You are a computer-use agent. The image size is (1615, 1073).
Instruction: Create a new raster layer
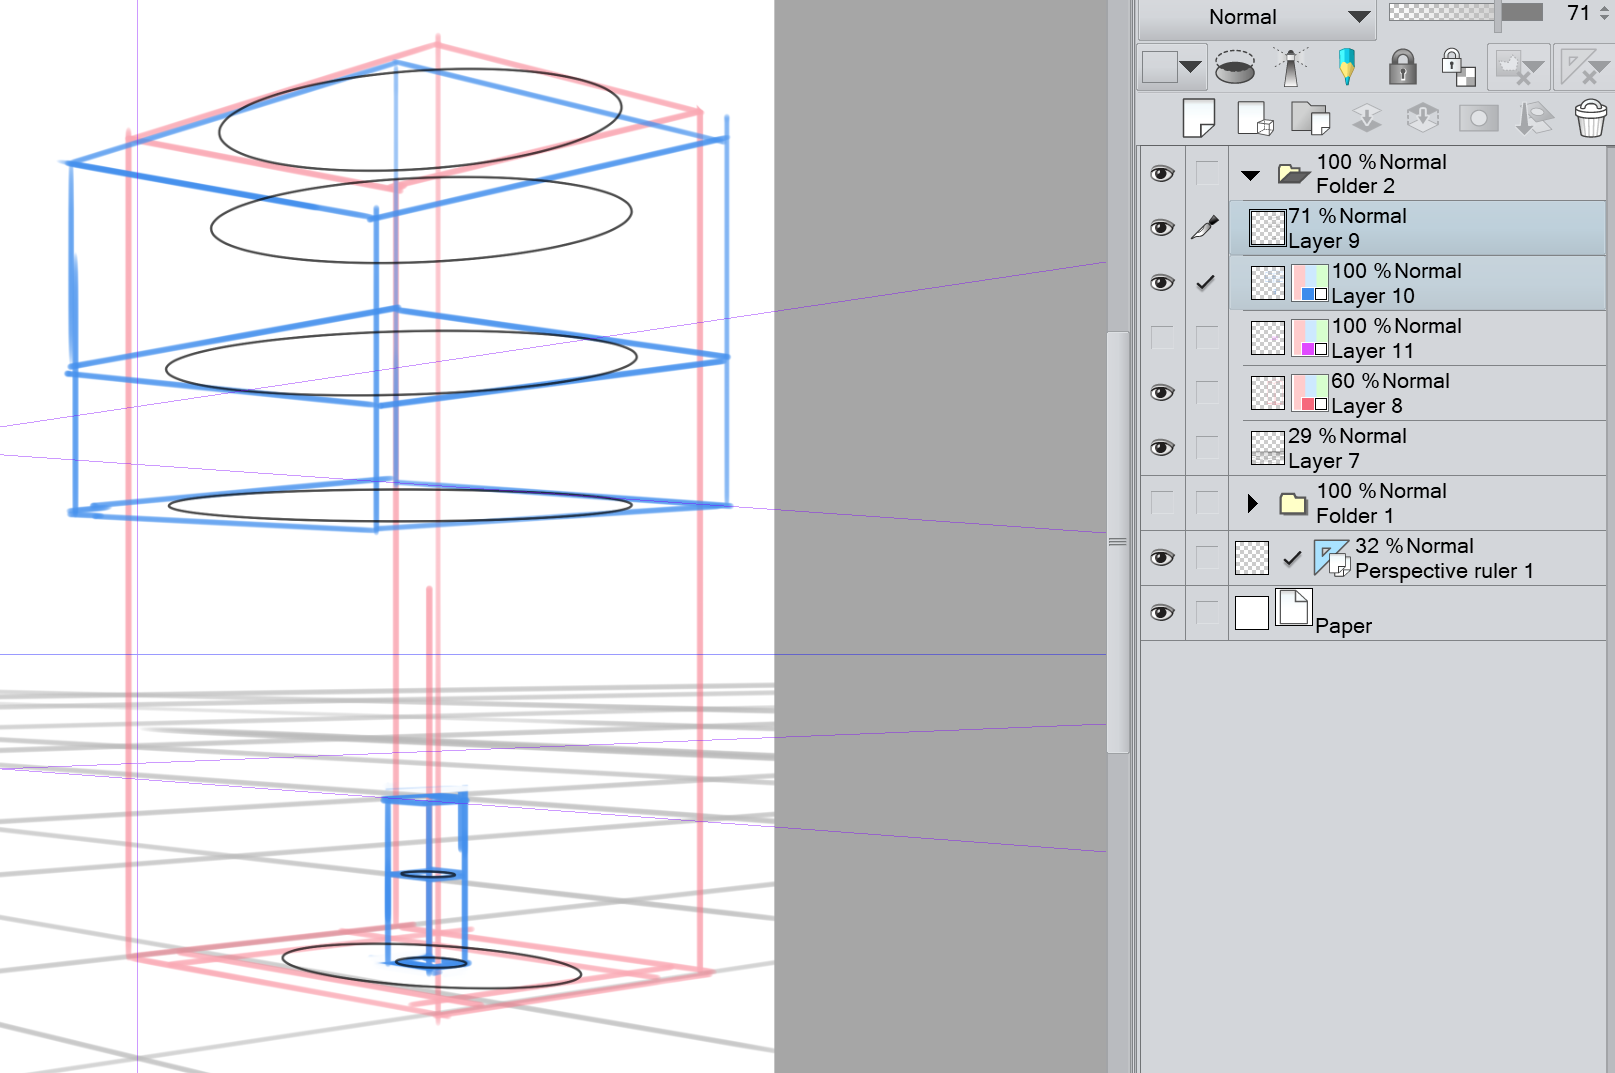pos(1198,118)
